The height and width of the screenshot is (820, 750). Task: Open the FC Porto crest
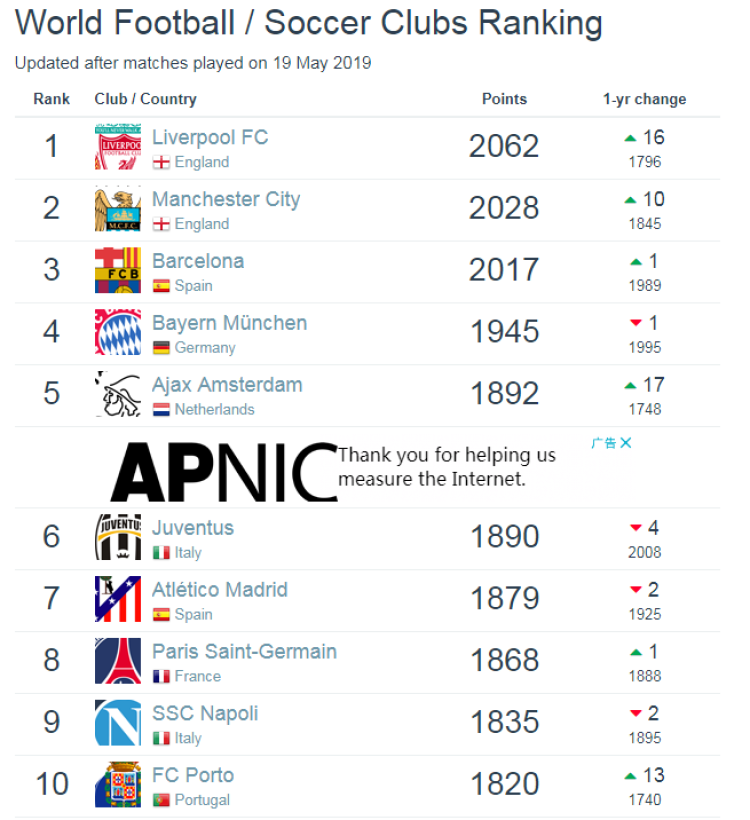point(118,783)
